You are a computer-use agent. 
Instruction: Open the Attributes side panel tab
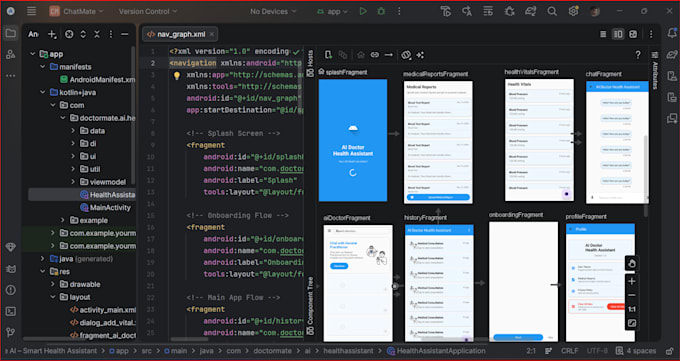655,70
